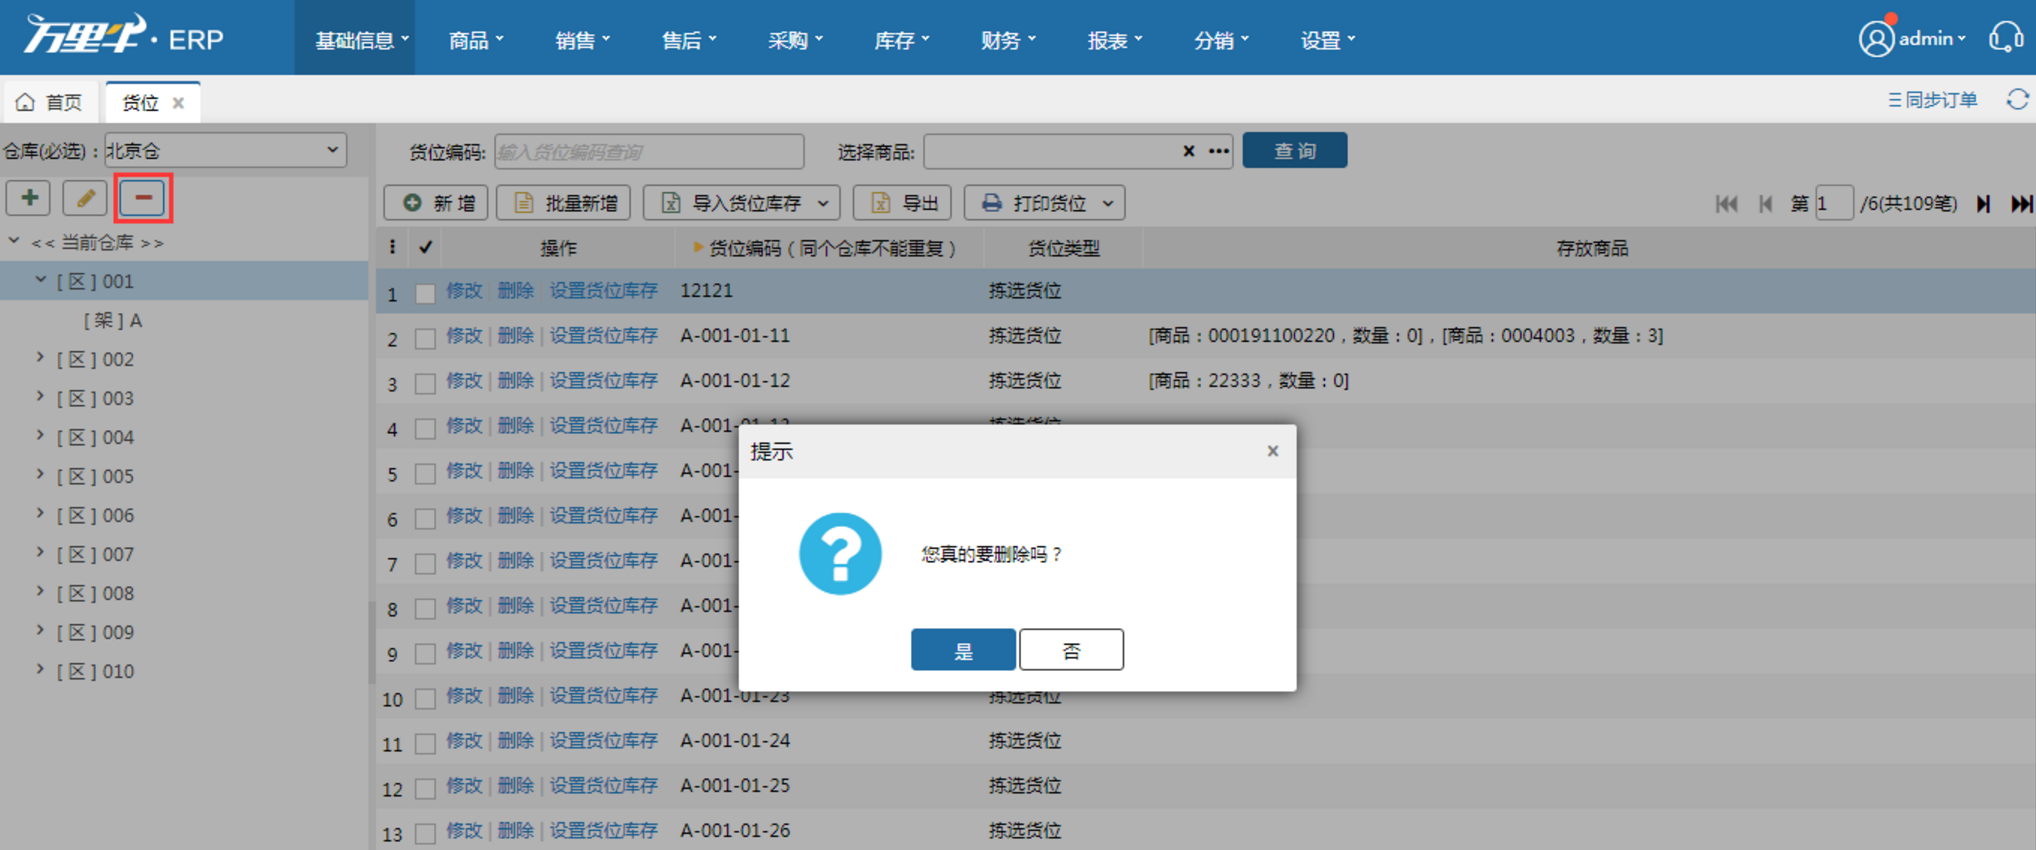The height and width of the screenshot is (850, 2036).
Task: Collapse the <<当前仓库>> root node
Action: tap(14, 241)
